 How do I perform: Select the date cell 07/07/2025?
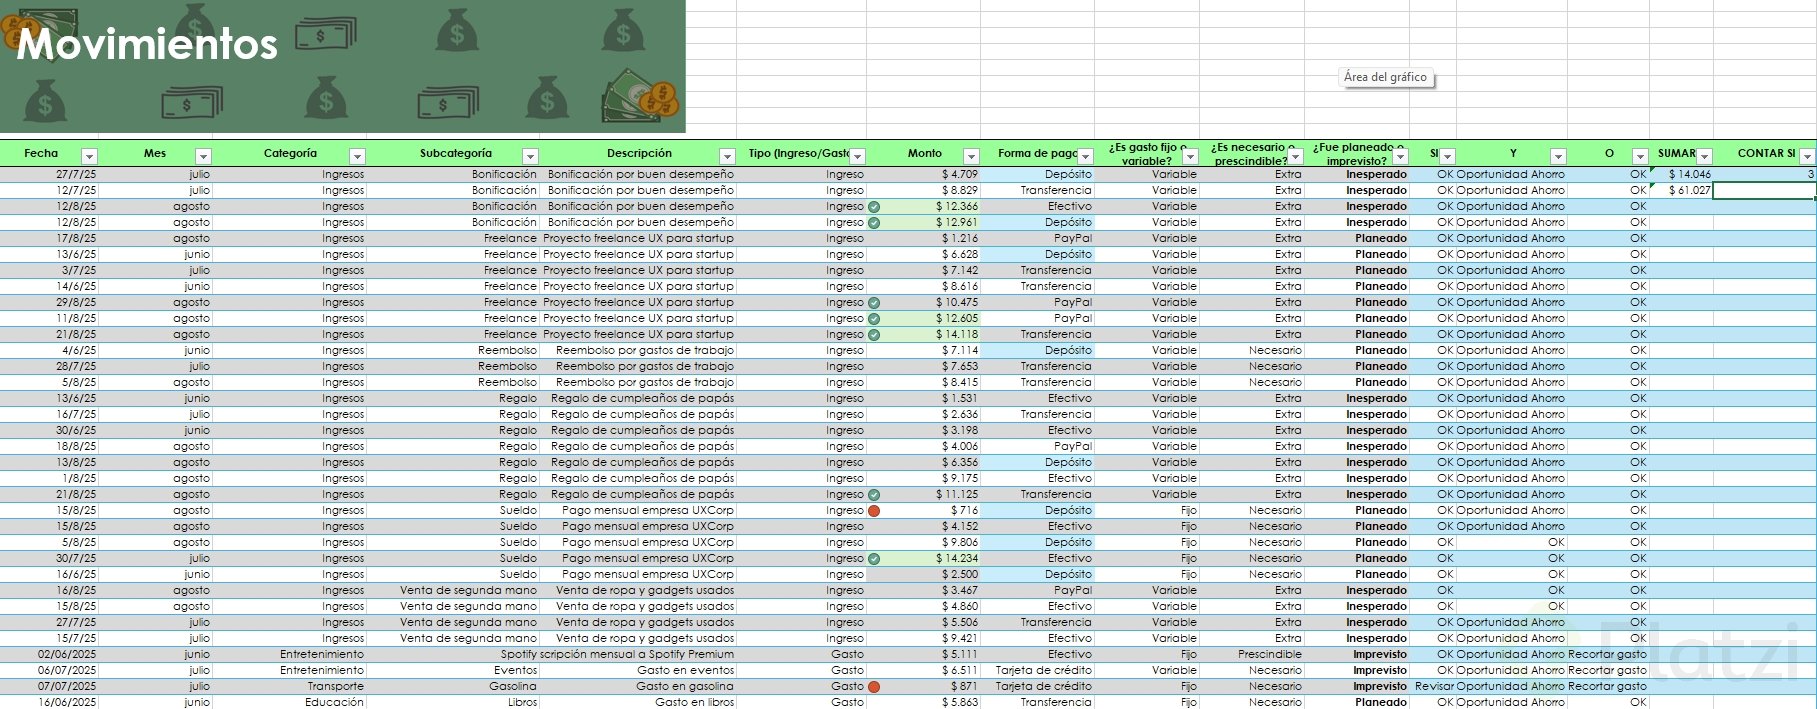coord(50,686)
